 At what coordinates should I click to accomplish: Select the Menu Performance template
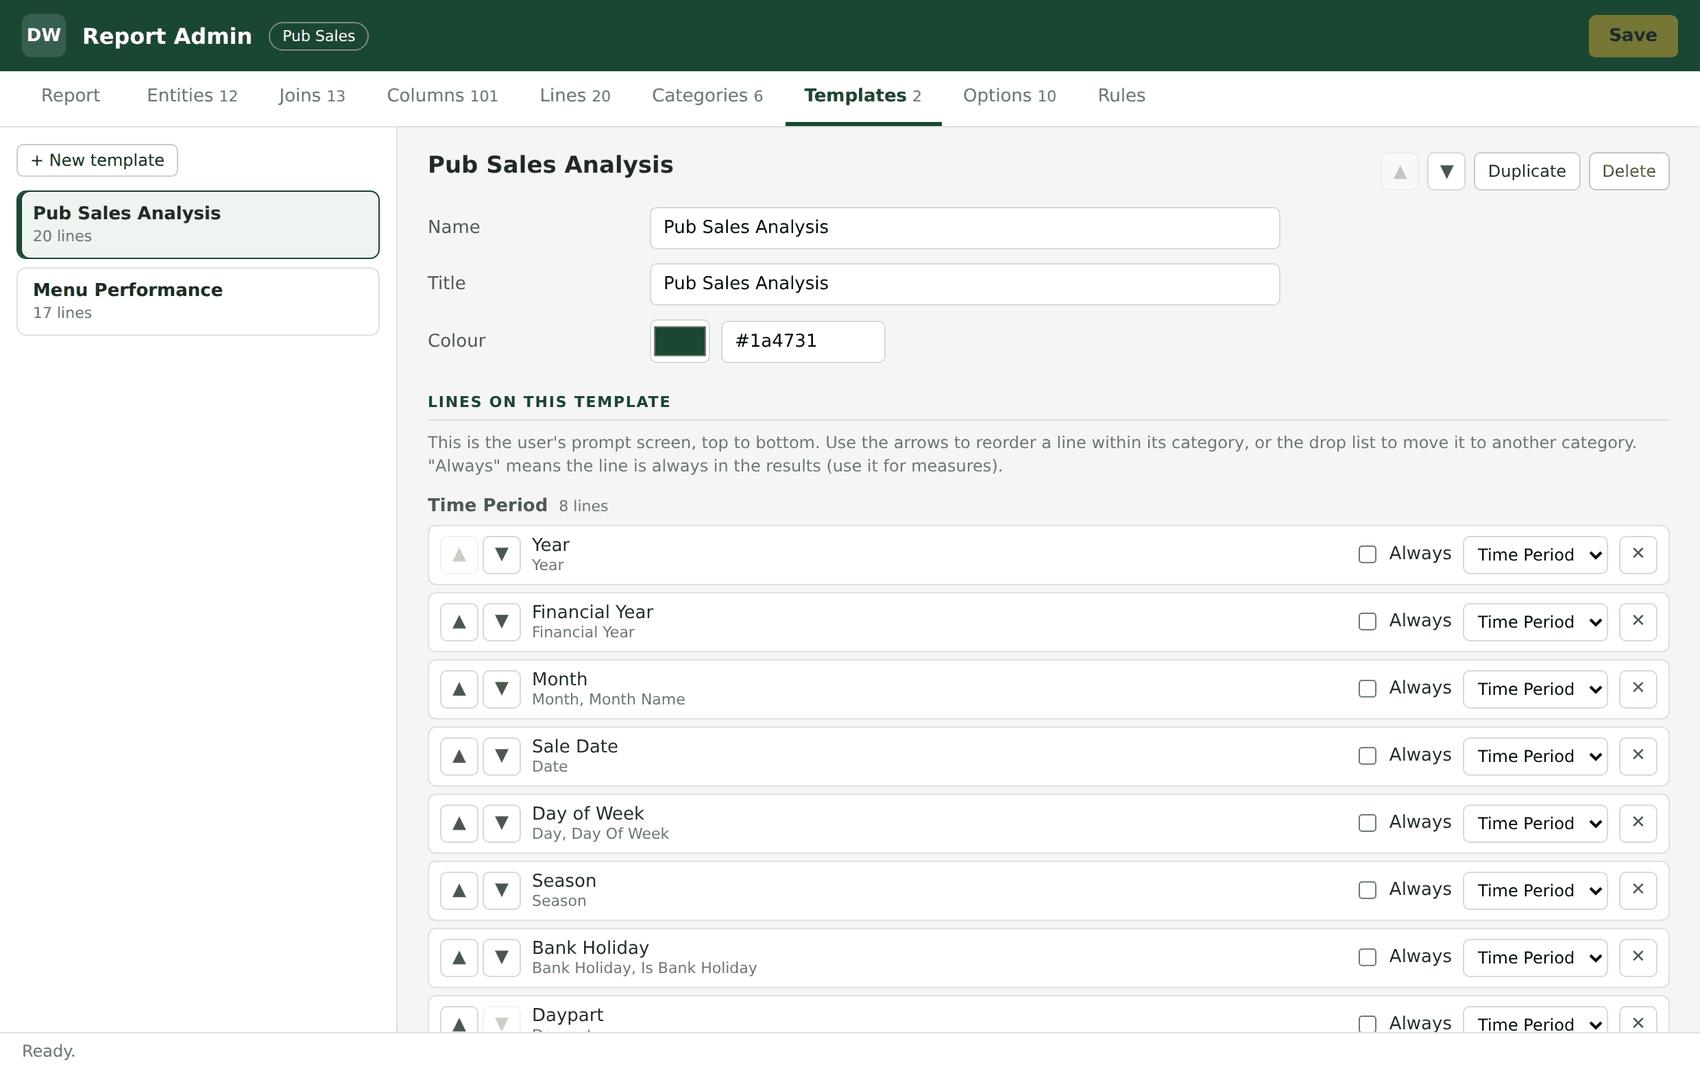tap(198, 301)
